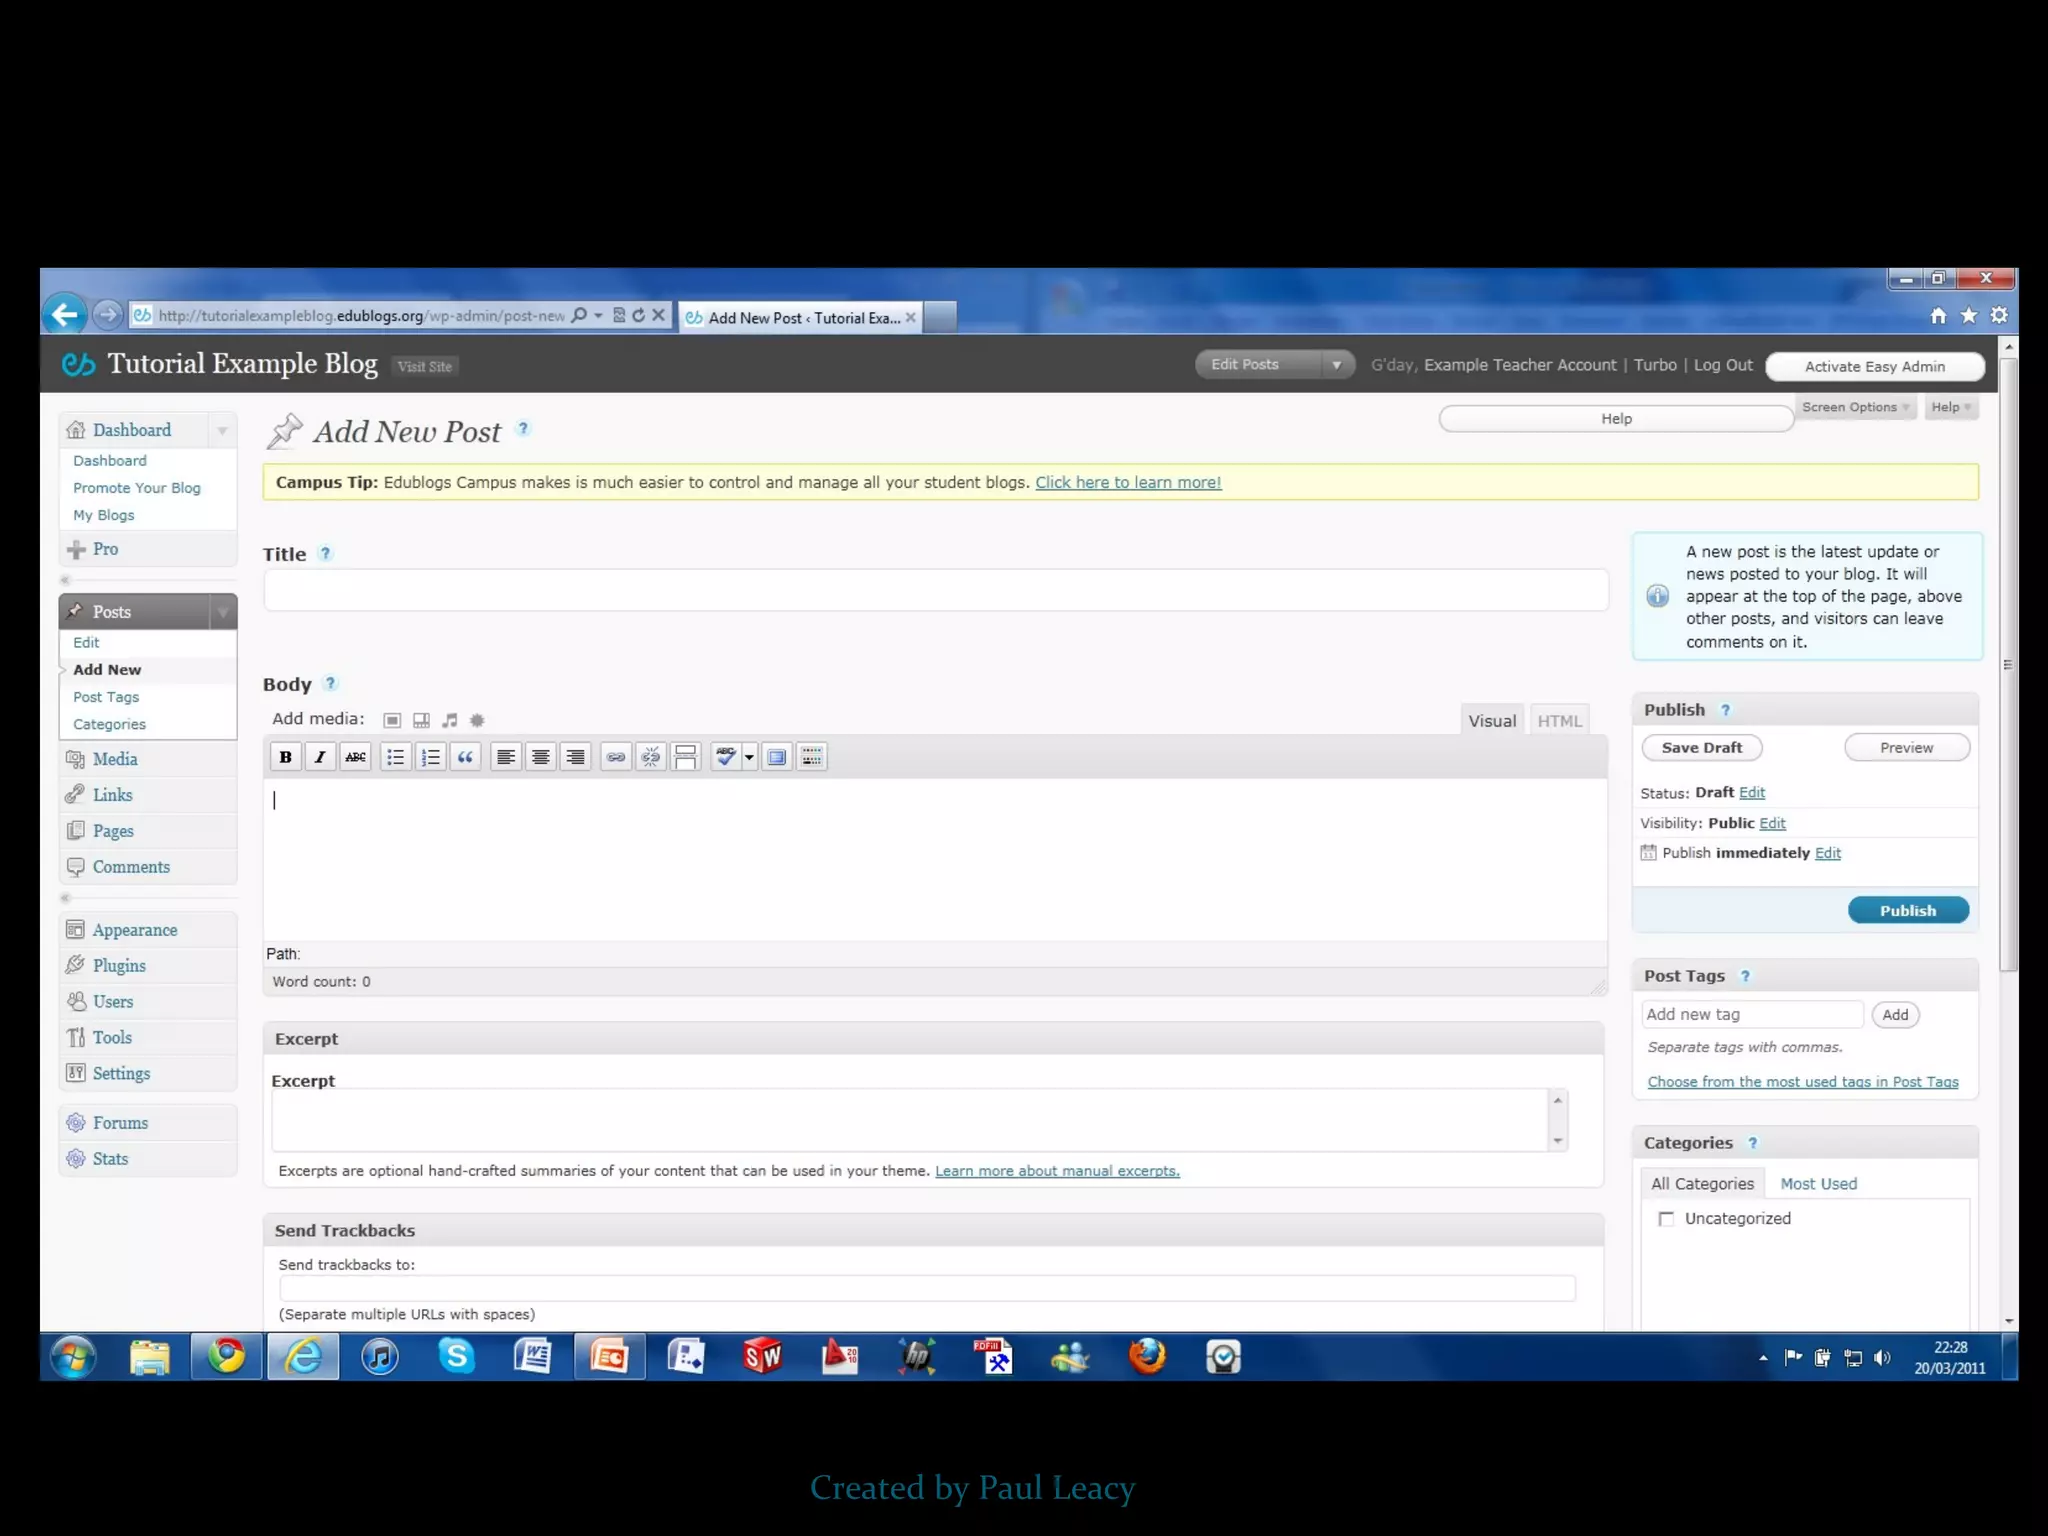Image resolution: width=2048 pixels, height=1536 pixels.
Task: Insert the More tag page break
Action: pos(686,757)
